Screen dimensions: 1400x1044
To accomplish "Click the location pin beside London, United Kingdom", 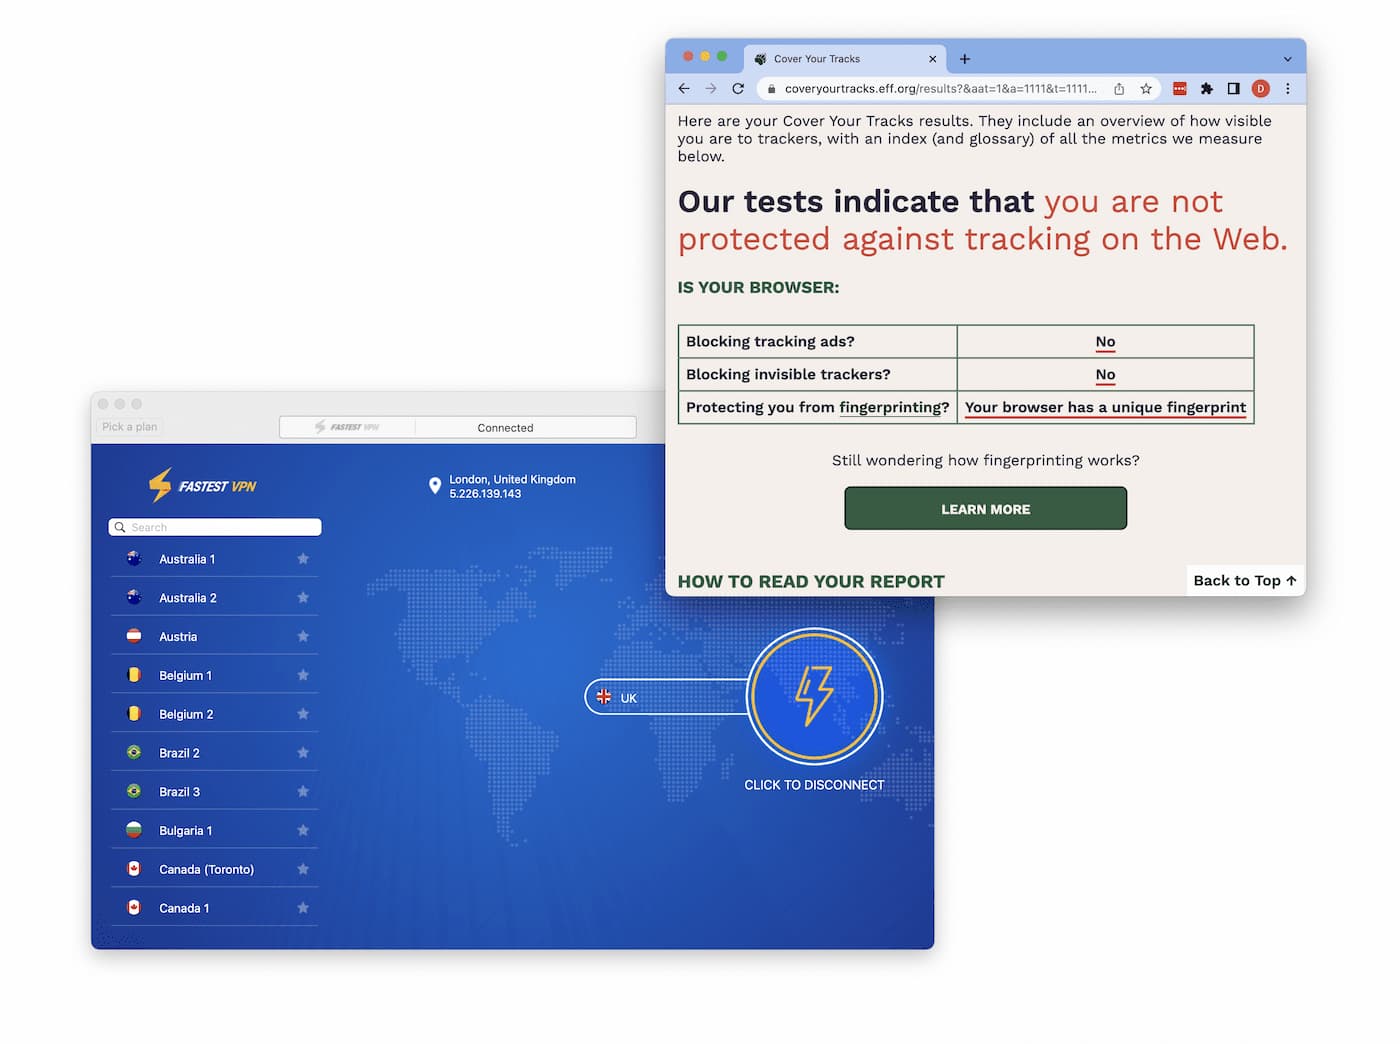I will pos(435,485).
